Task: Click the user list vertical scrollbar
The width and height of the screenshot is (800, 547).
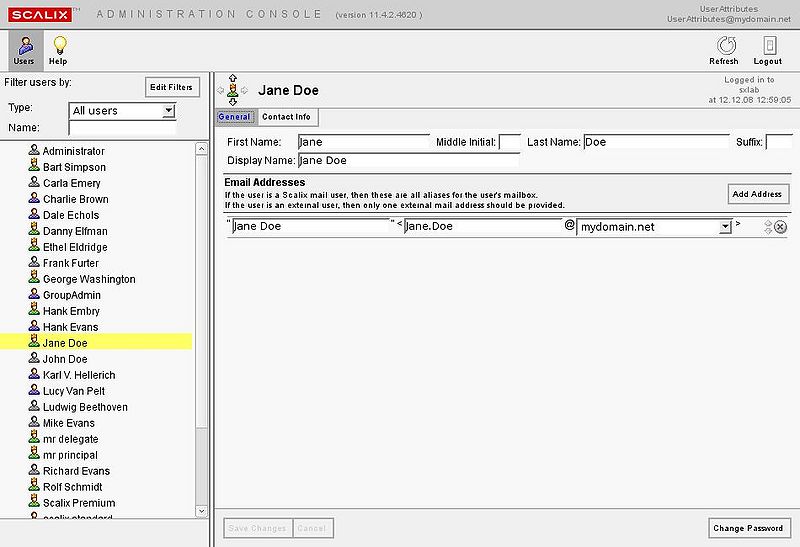Action: pos(203,330)
